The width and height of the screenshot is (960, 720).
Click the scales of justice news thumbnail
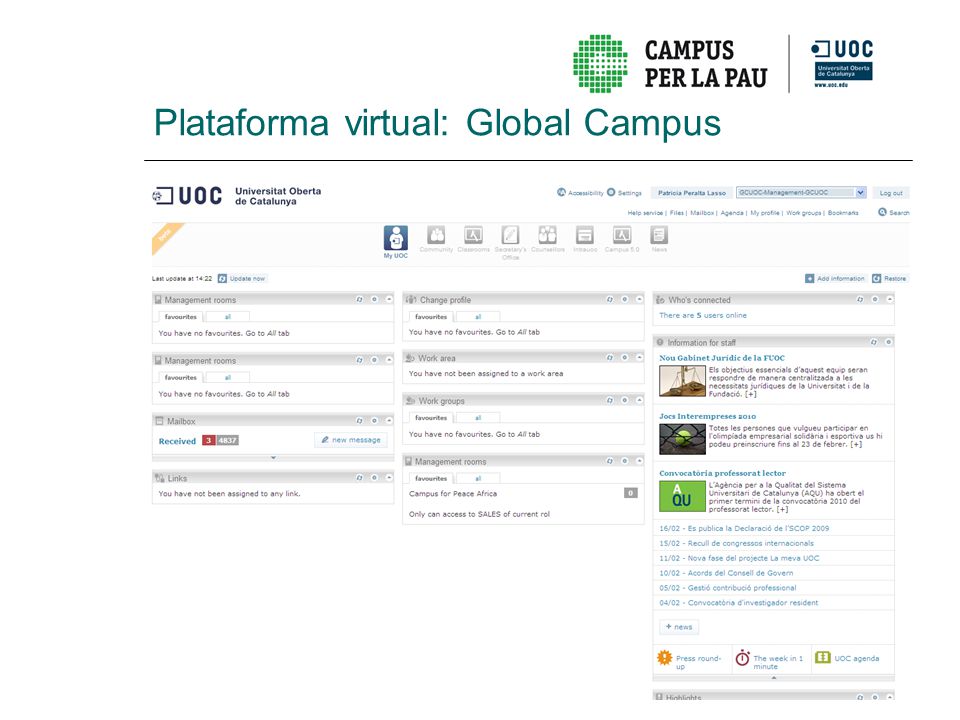[682, 381]
